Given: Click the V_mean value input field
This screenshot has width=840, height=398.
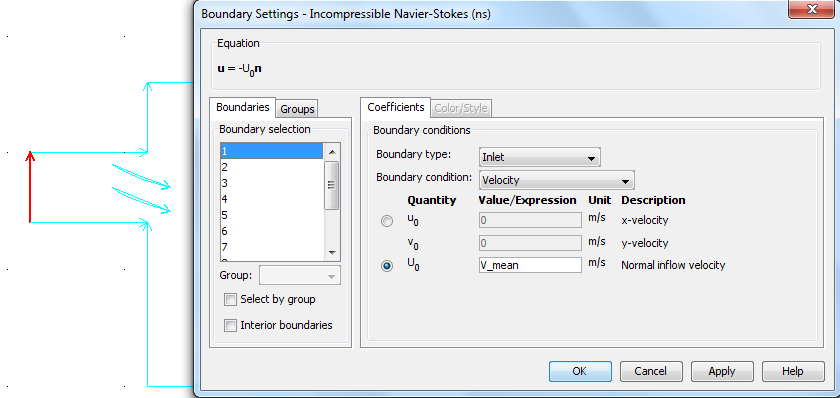Looking at the screenshot, I should [530, 265].
